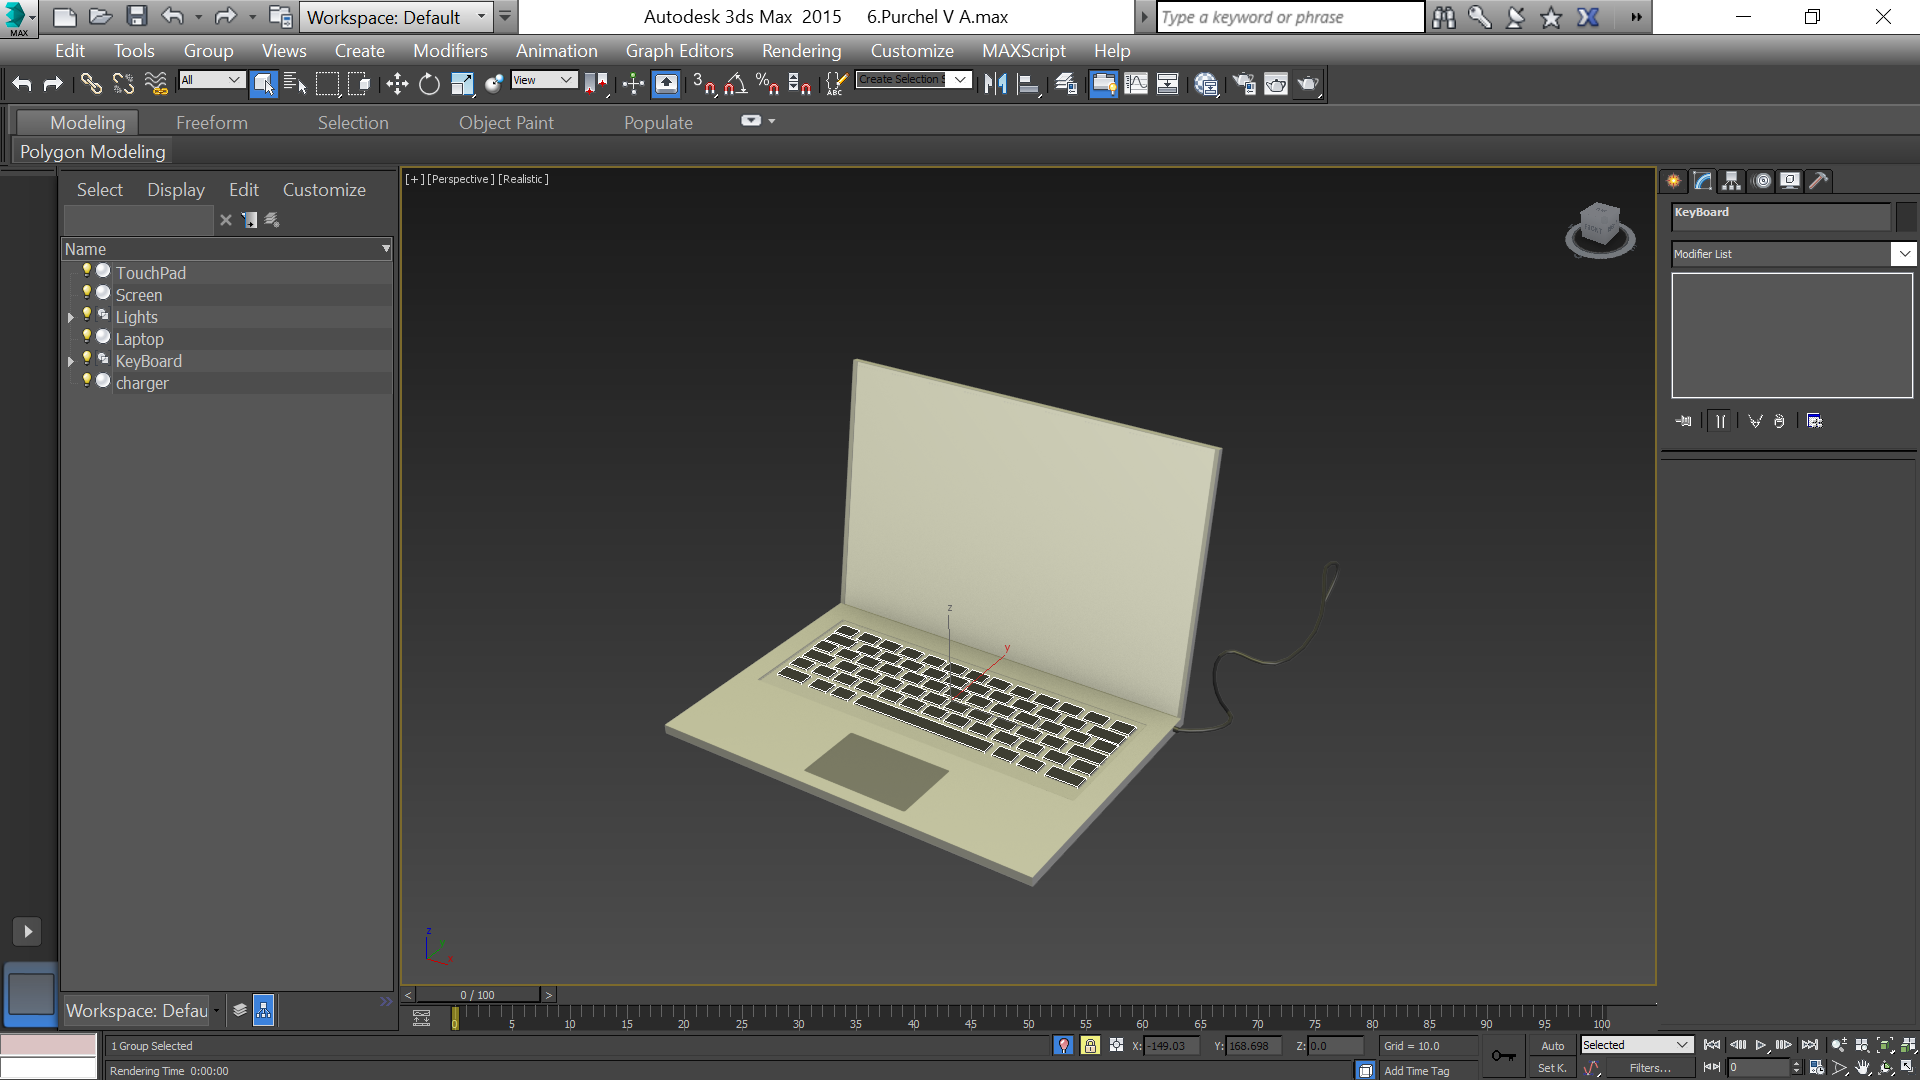Click Render Production teapot icon
Viewport: 1920px width, 1080px height.
[1308, 84]
